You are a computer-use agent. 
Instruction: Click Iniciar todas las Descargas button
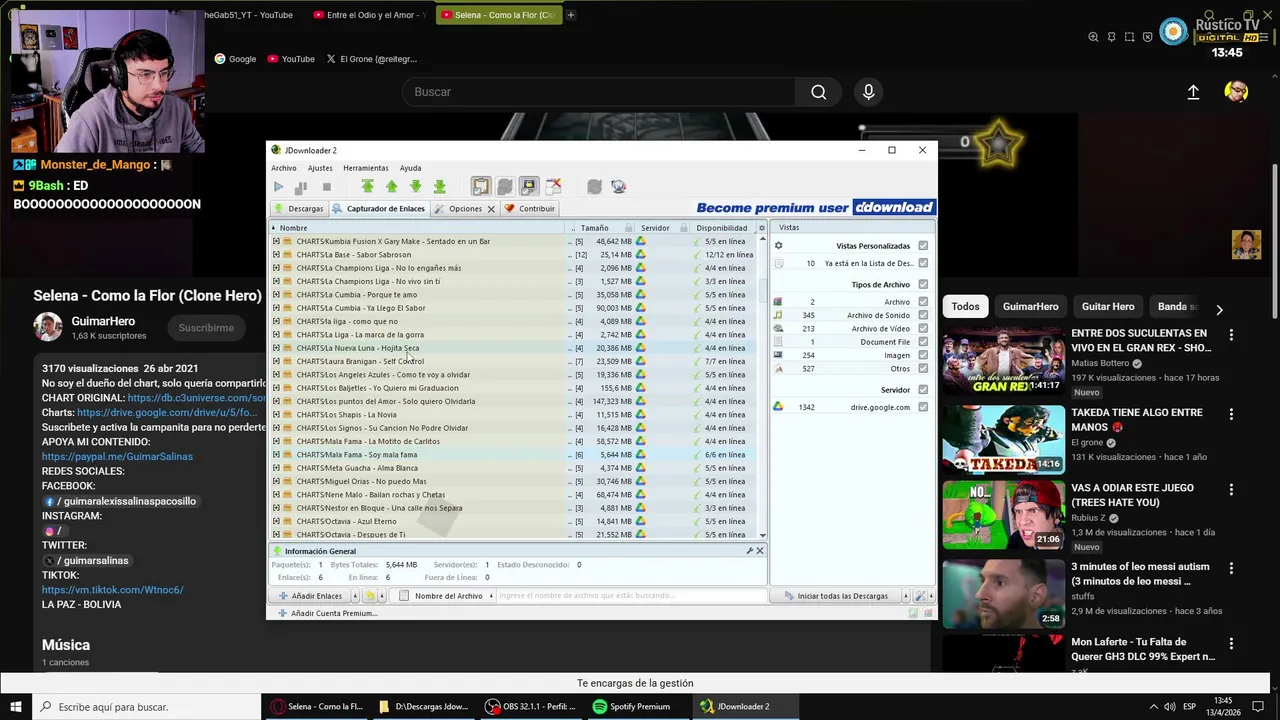click(x=836, y=596)
